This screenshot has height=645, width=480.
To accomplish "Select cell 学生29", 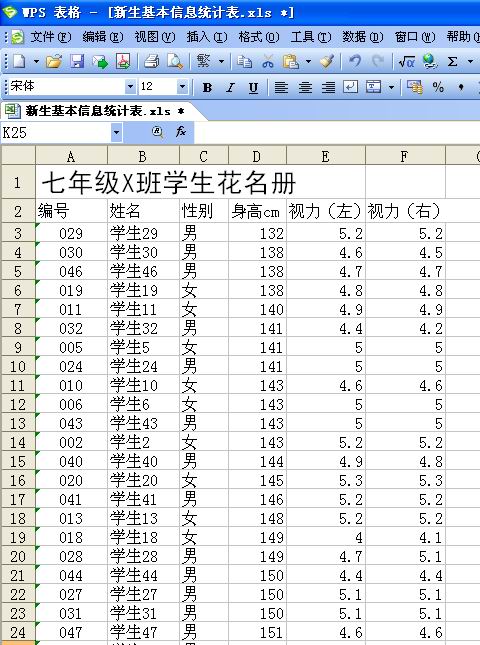I will pyautogui.click(x=143, y=233).
